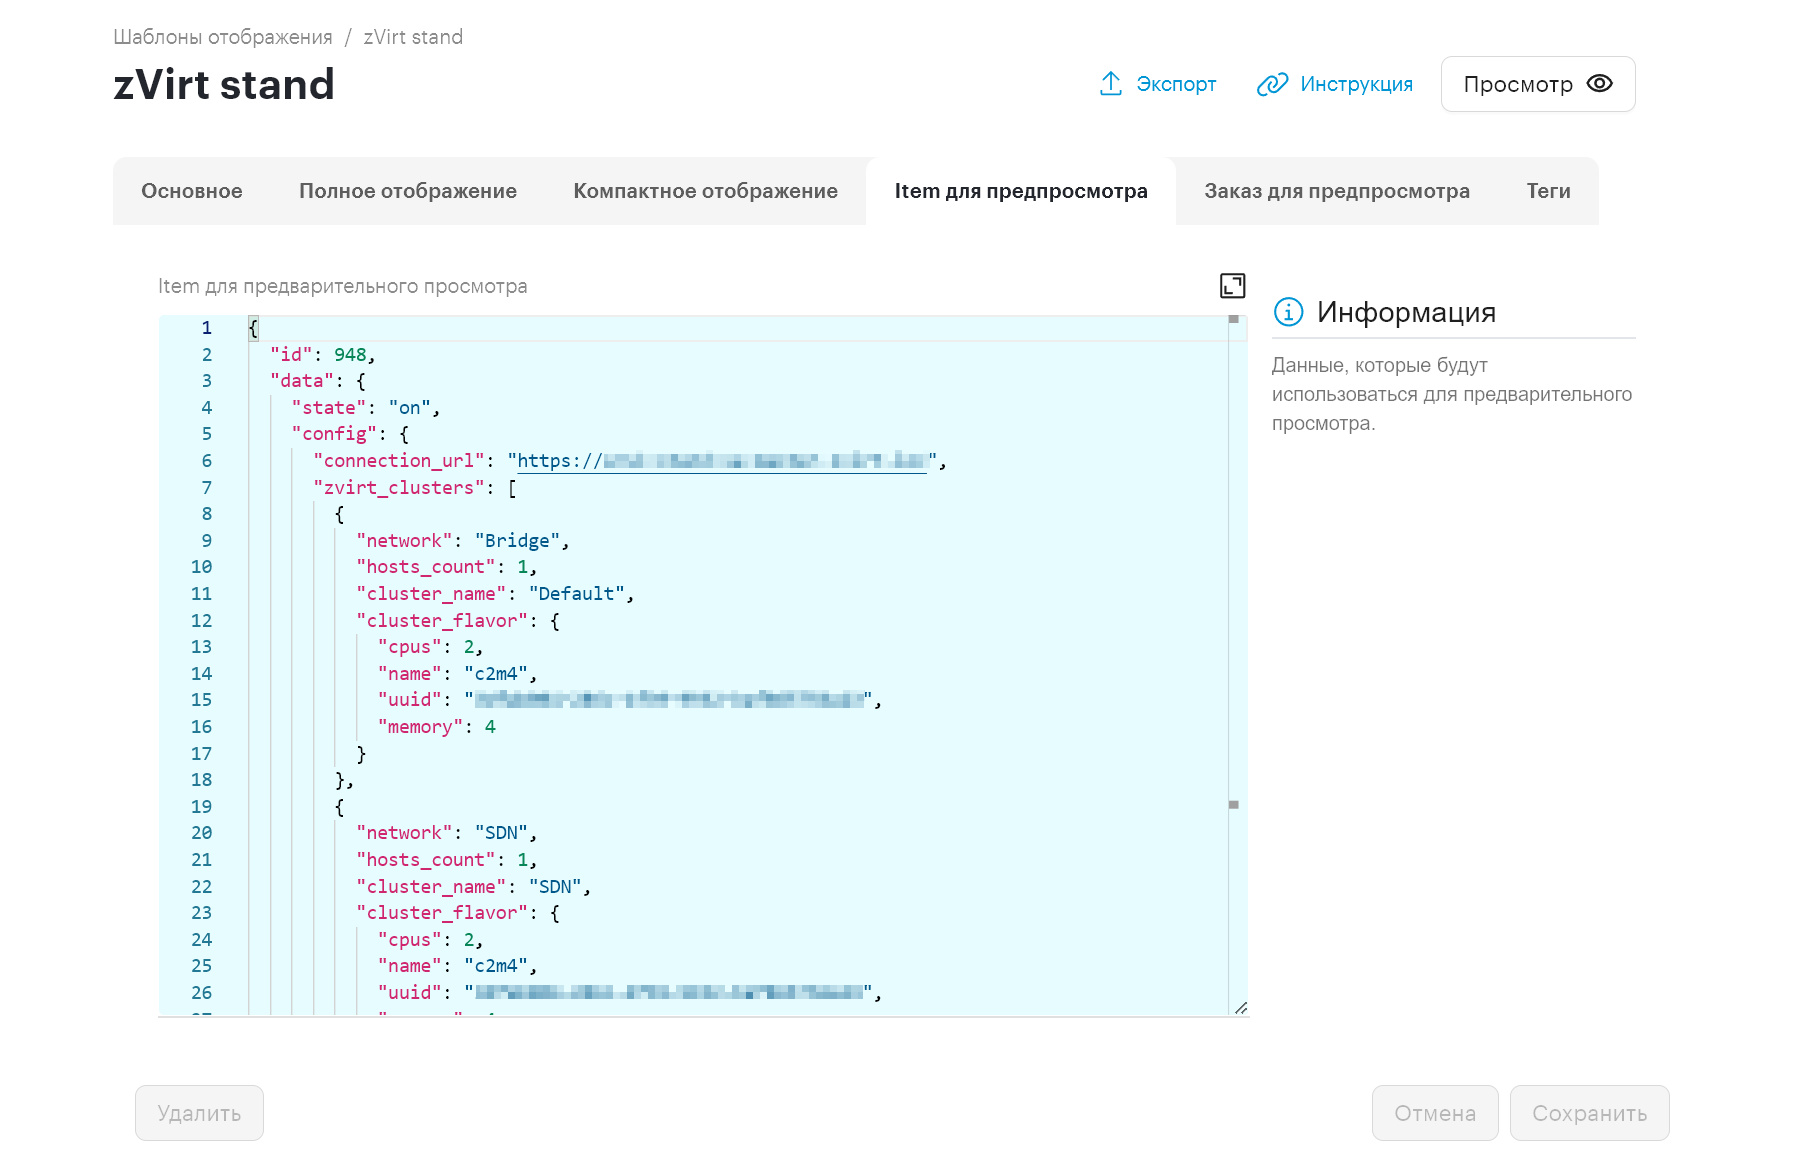Open the Компактное отображение tab

point(705,191)
